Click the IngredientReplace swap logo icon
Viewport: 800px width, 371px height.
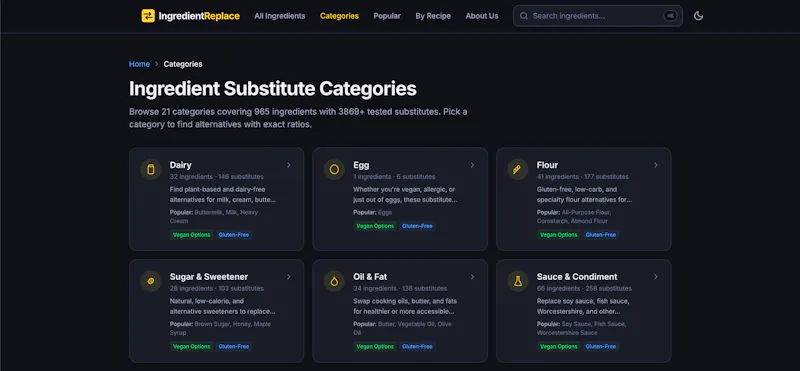pyautogui.click(x=148, y=16)
